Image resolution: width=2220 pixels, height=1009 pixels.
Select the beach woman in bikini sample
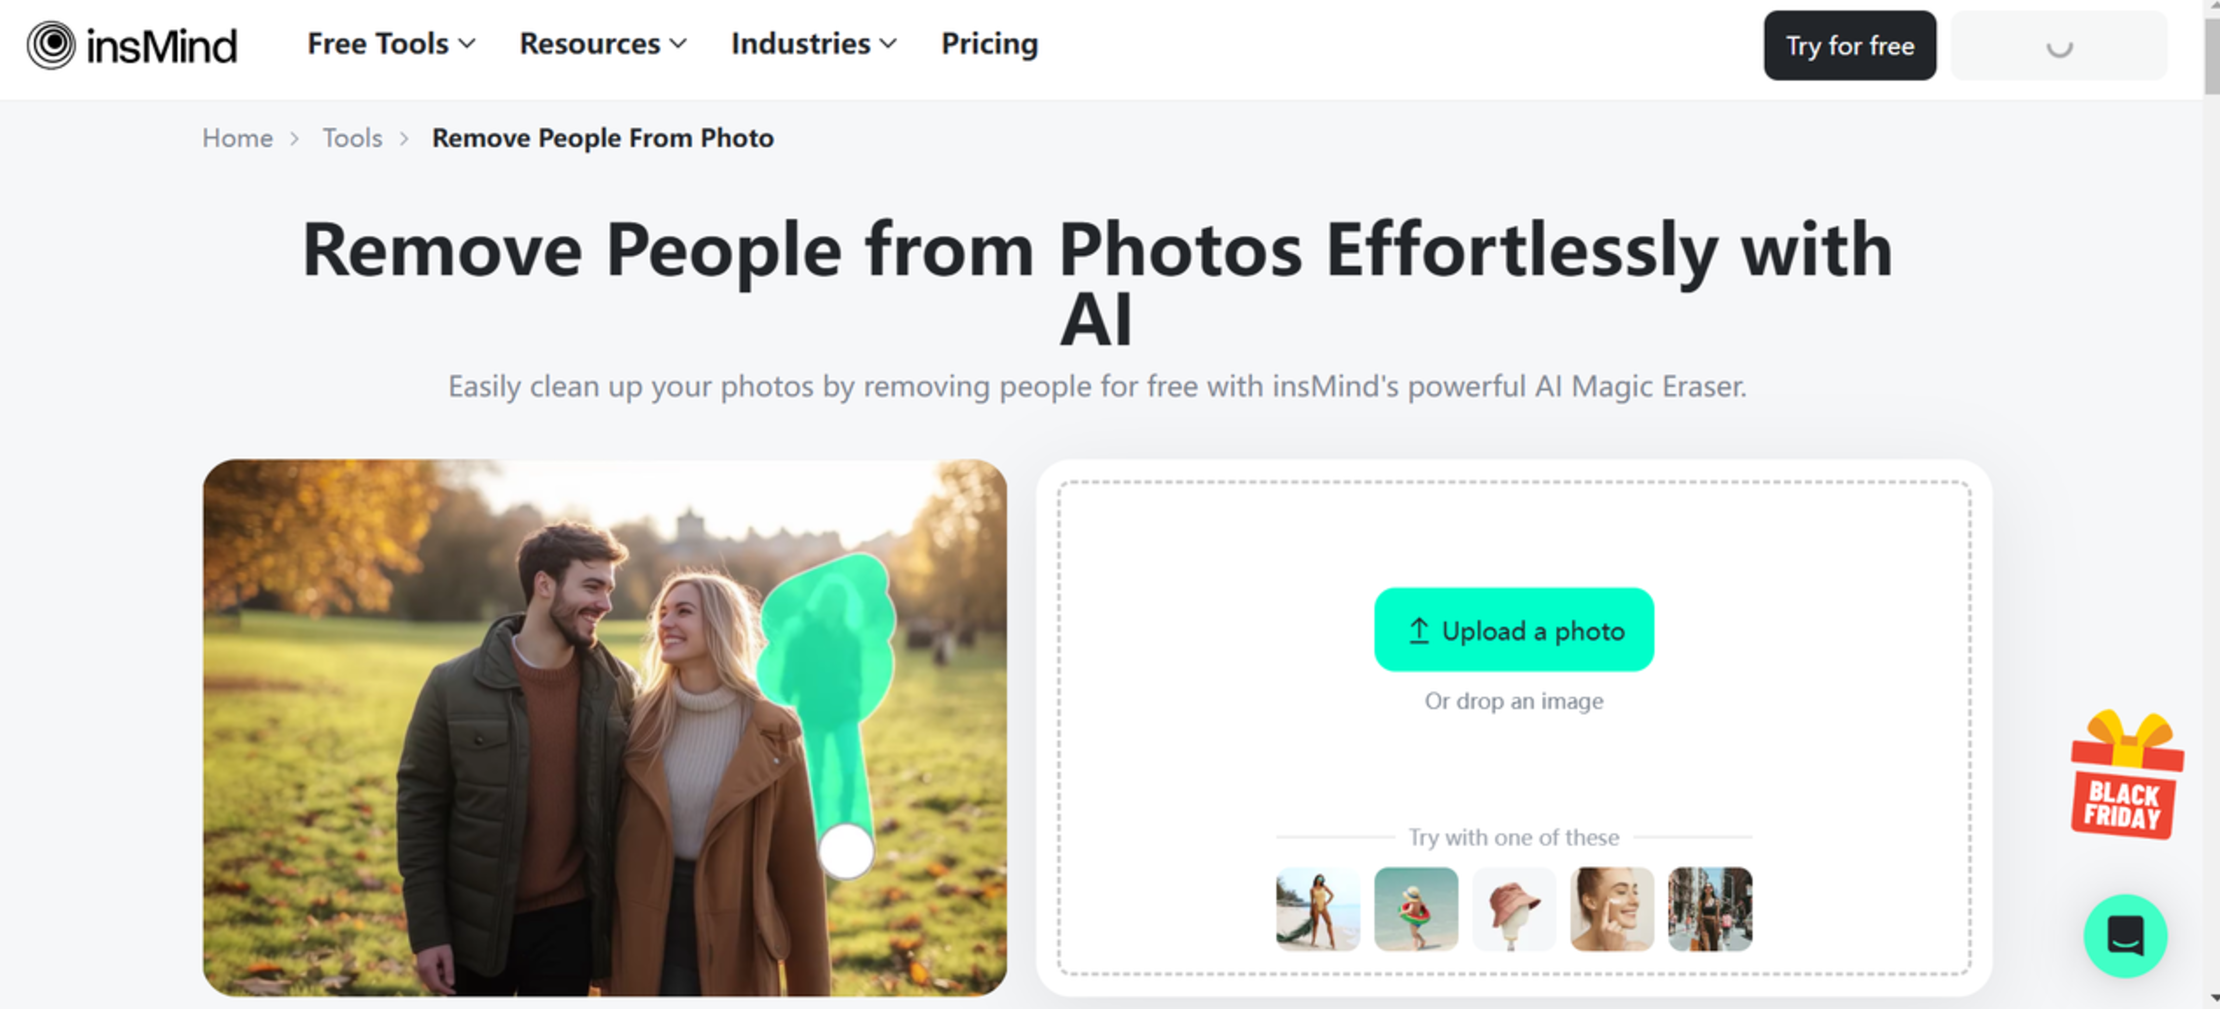1317,909
